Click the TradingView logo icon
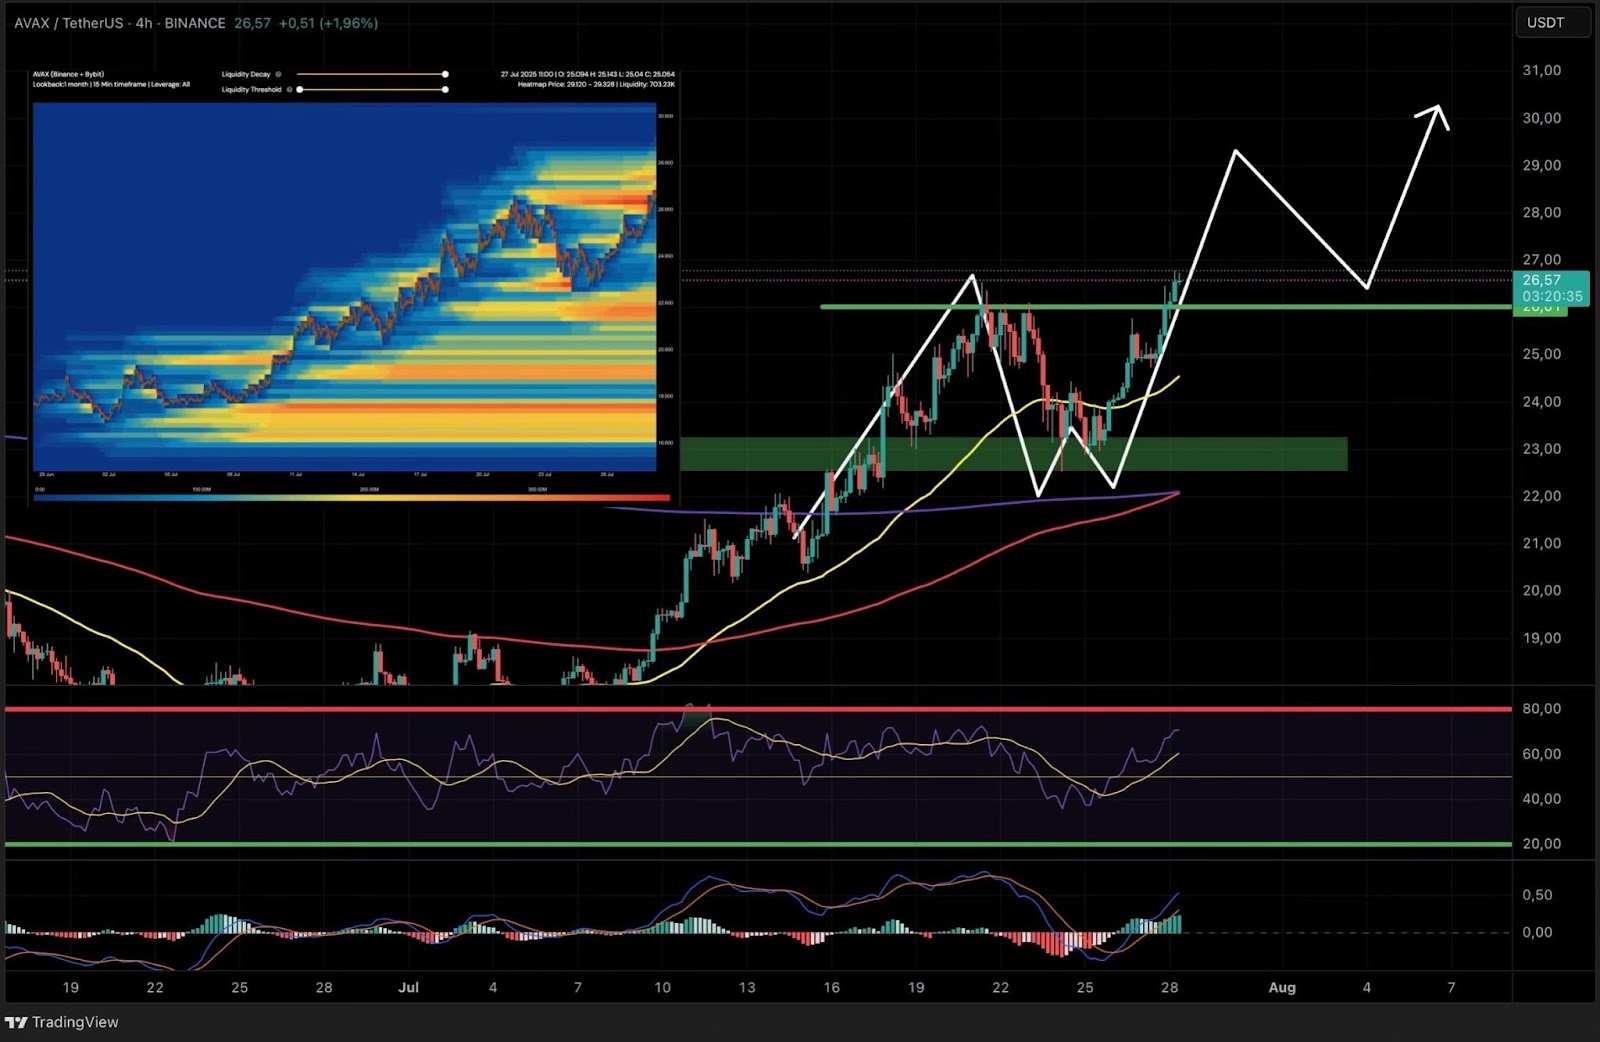Viewport: 1600px width, 1042px height. click(x=16, y=1022)
